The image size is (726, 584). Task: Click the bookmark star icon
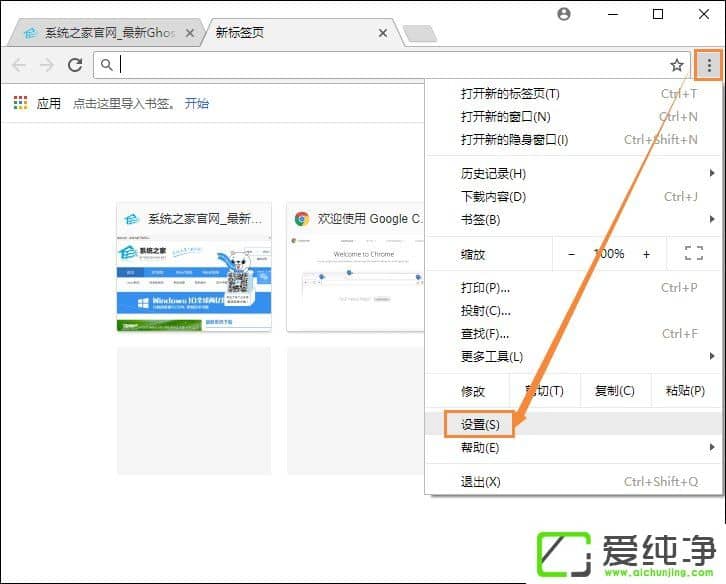coord(676,65)
